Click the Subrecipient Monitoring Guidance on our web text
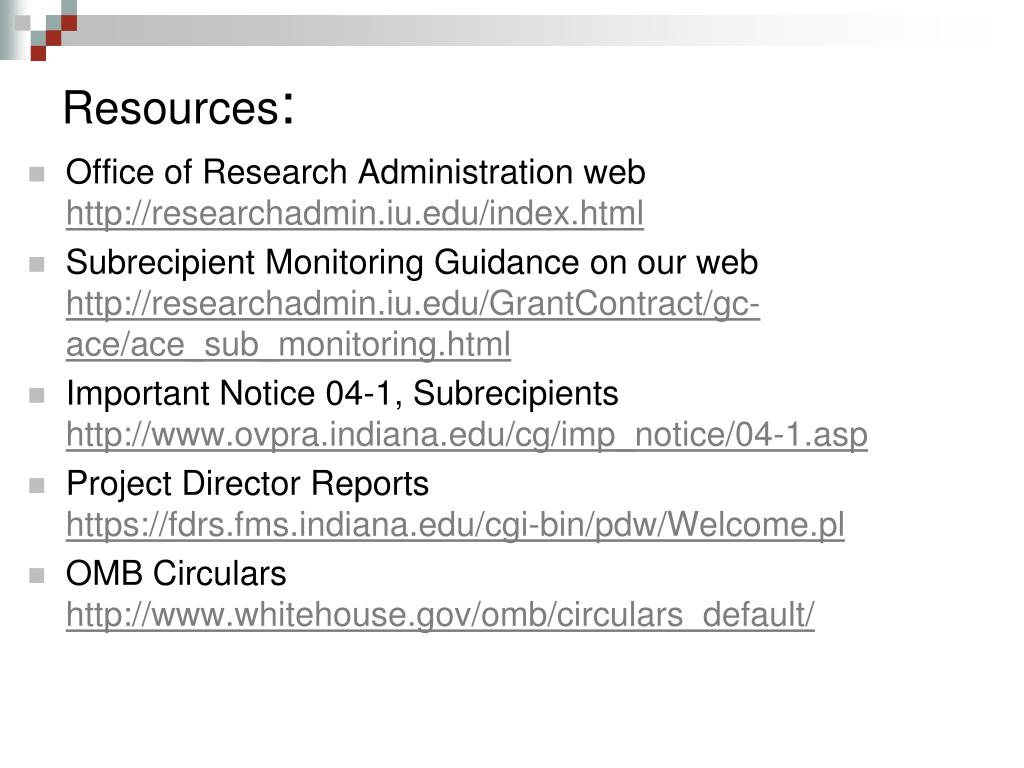Viewport: 1024px width, 768px height. [x=411, y=263]
